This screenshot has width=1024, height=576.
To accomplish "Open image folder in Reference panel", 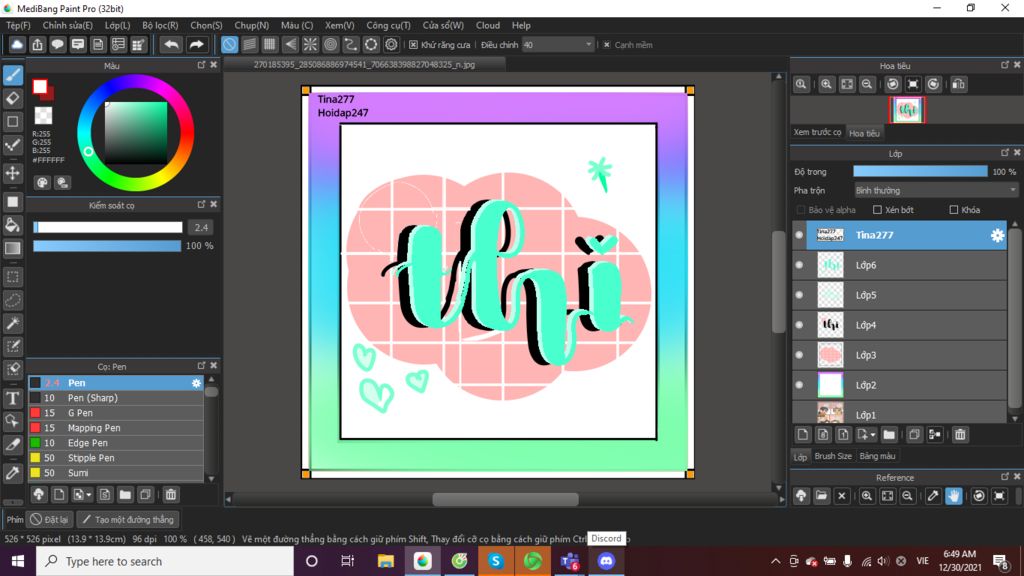I will point(821,496).
